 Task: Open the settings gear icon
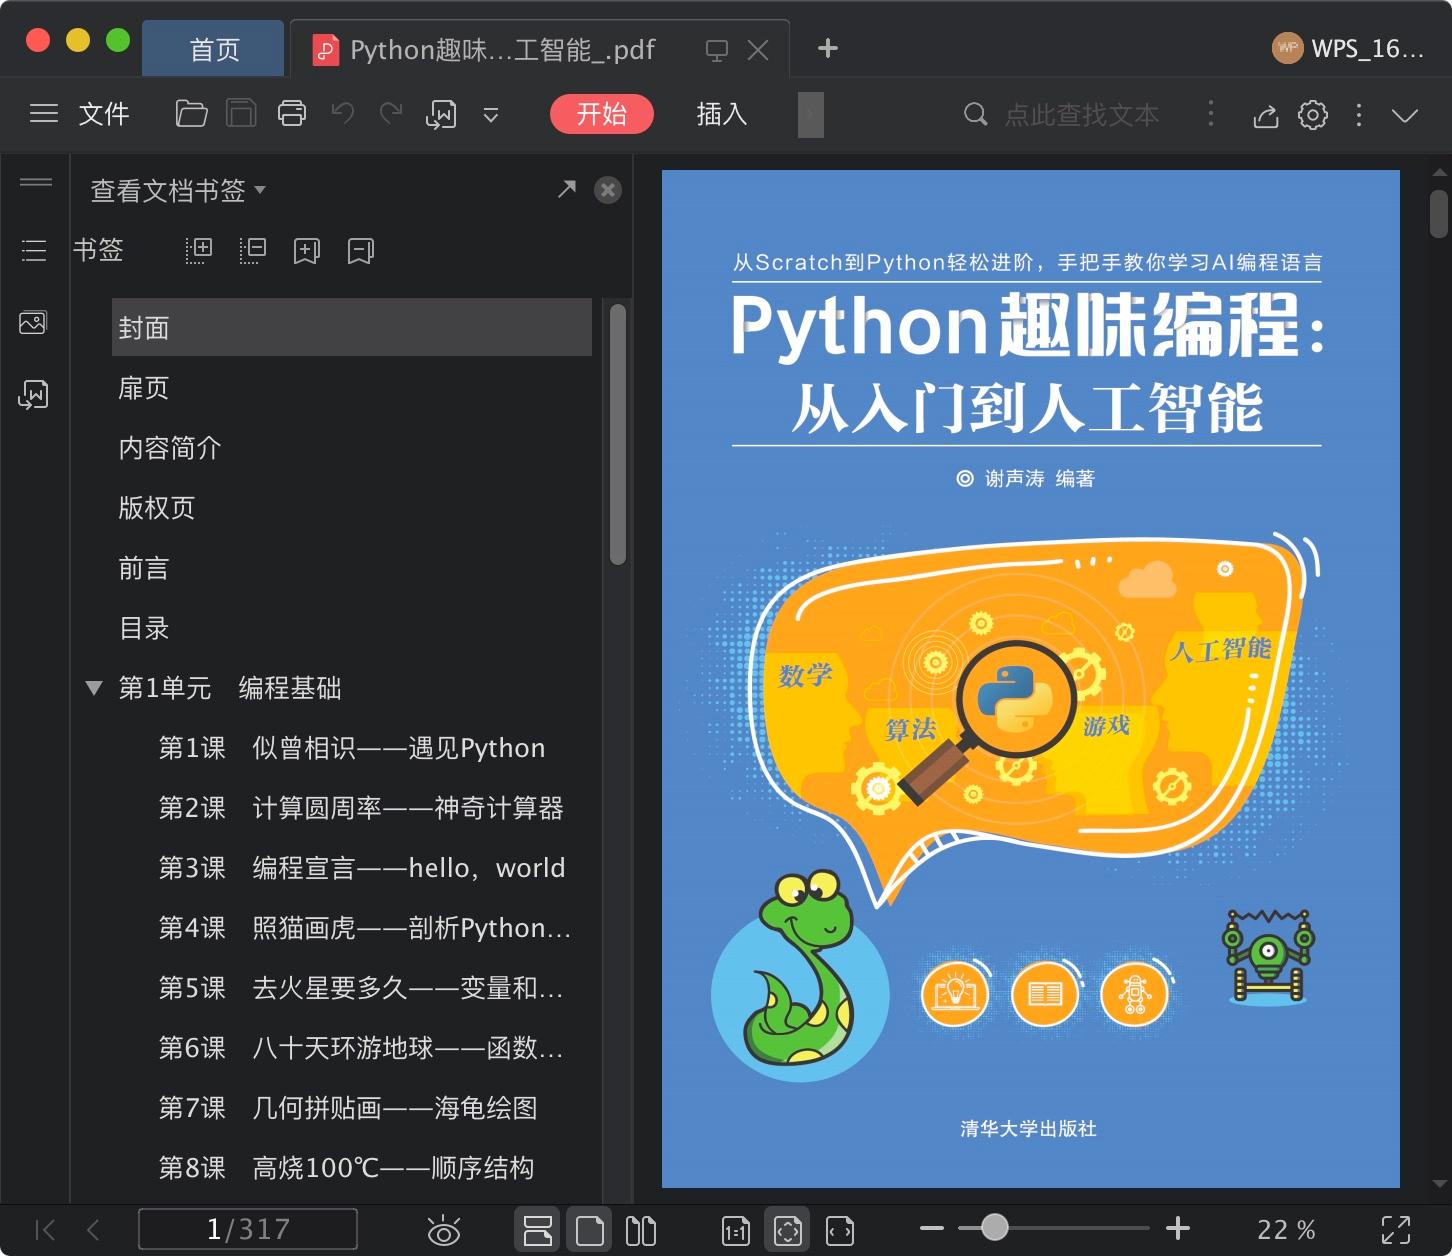coord(1313,115)
